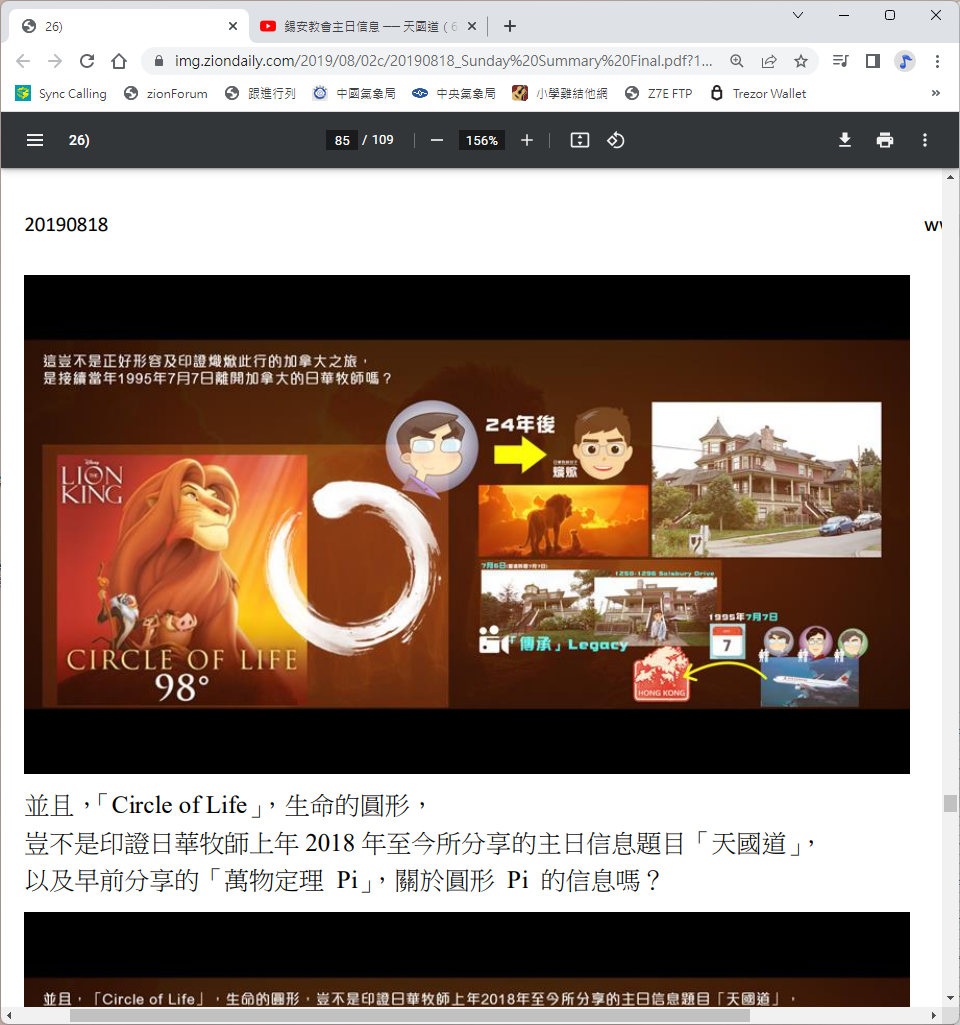960x1025 pixels.
Task: Click the Lion King slide image
Action: (x=467, y=524)
